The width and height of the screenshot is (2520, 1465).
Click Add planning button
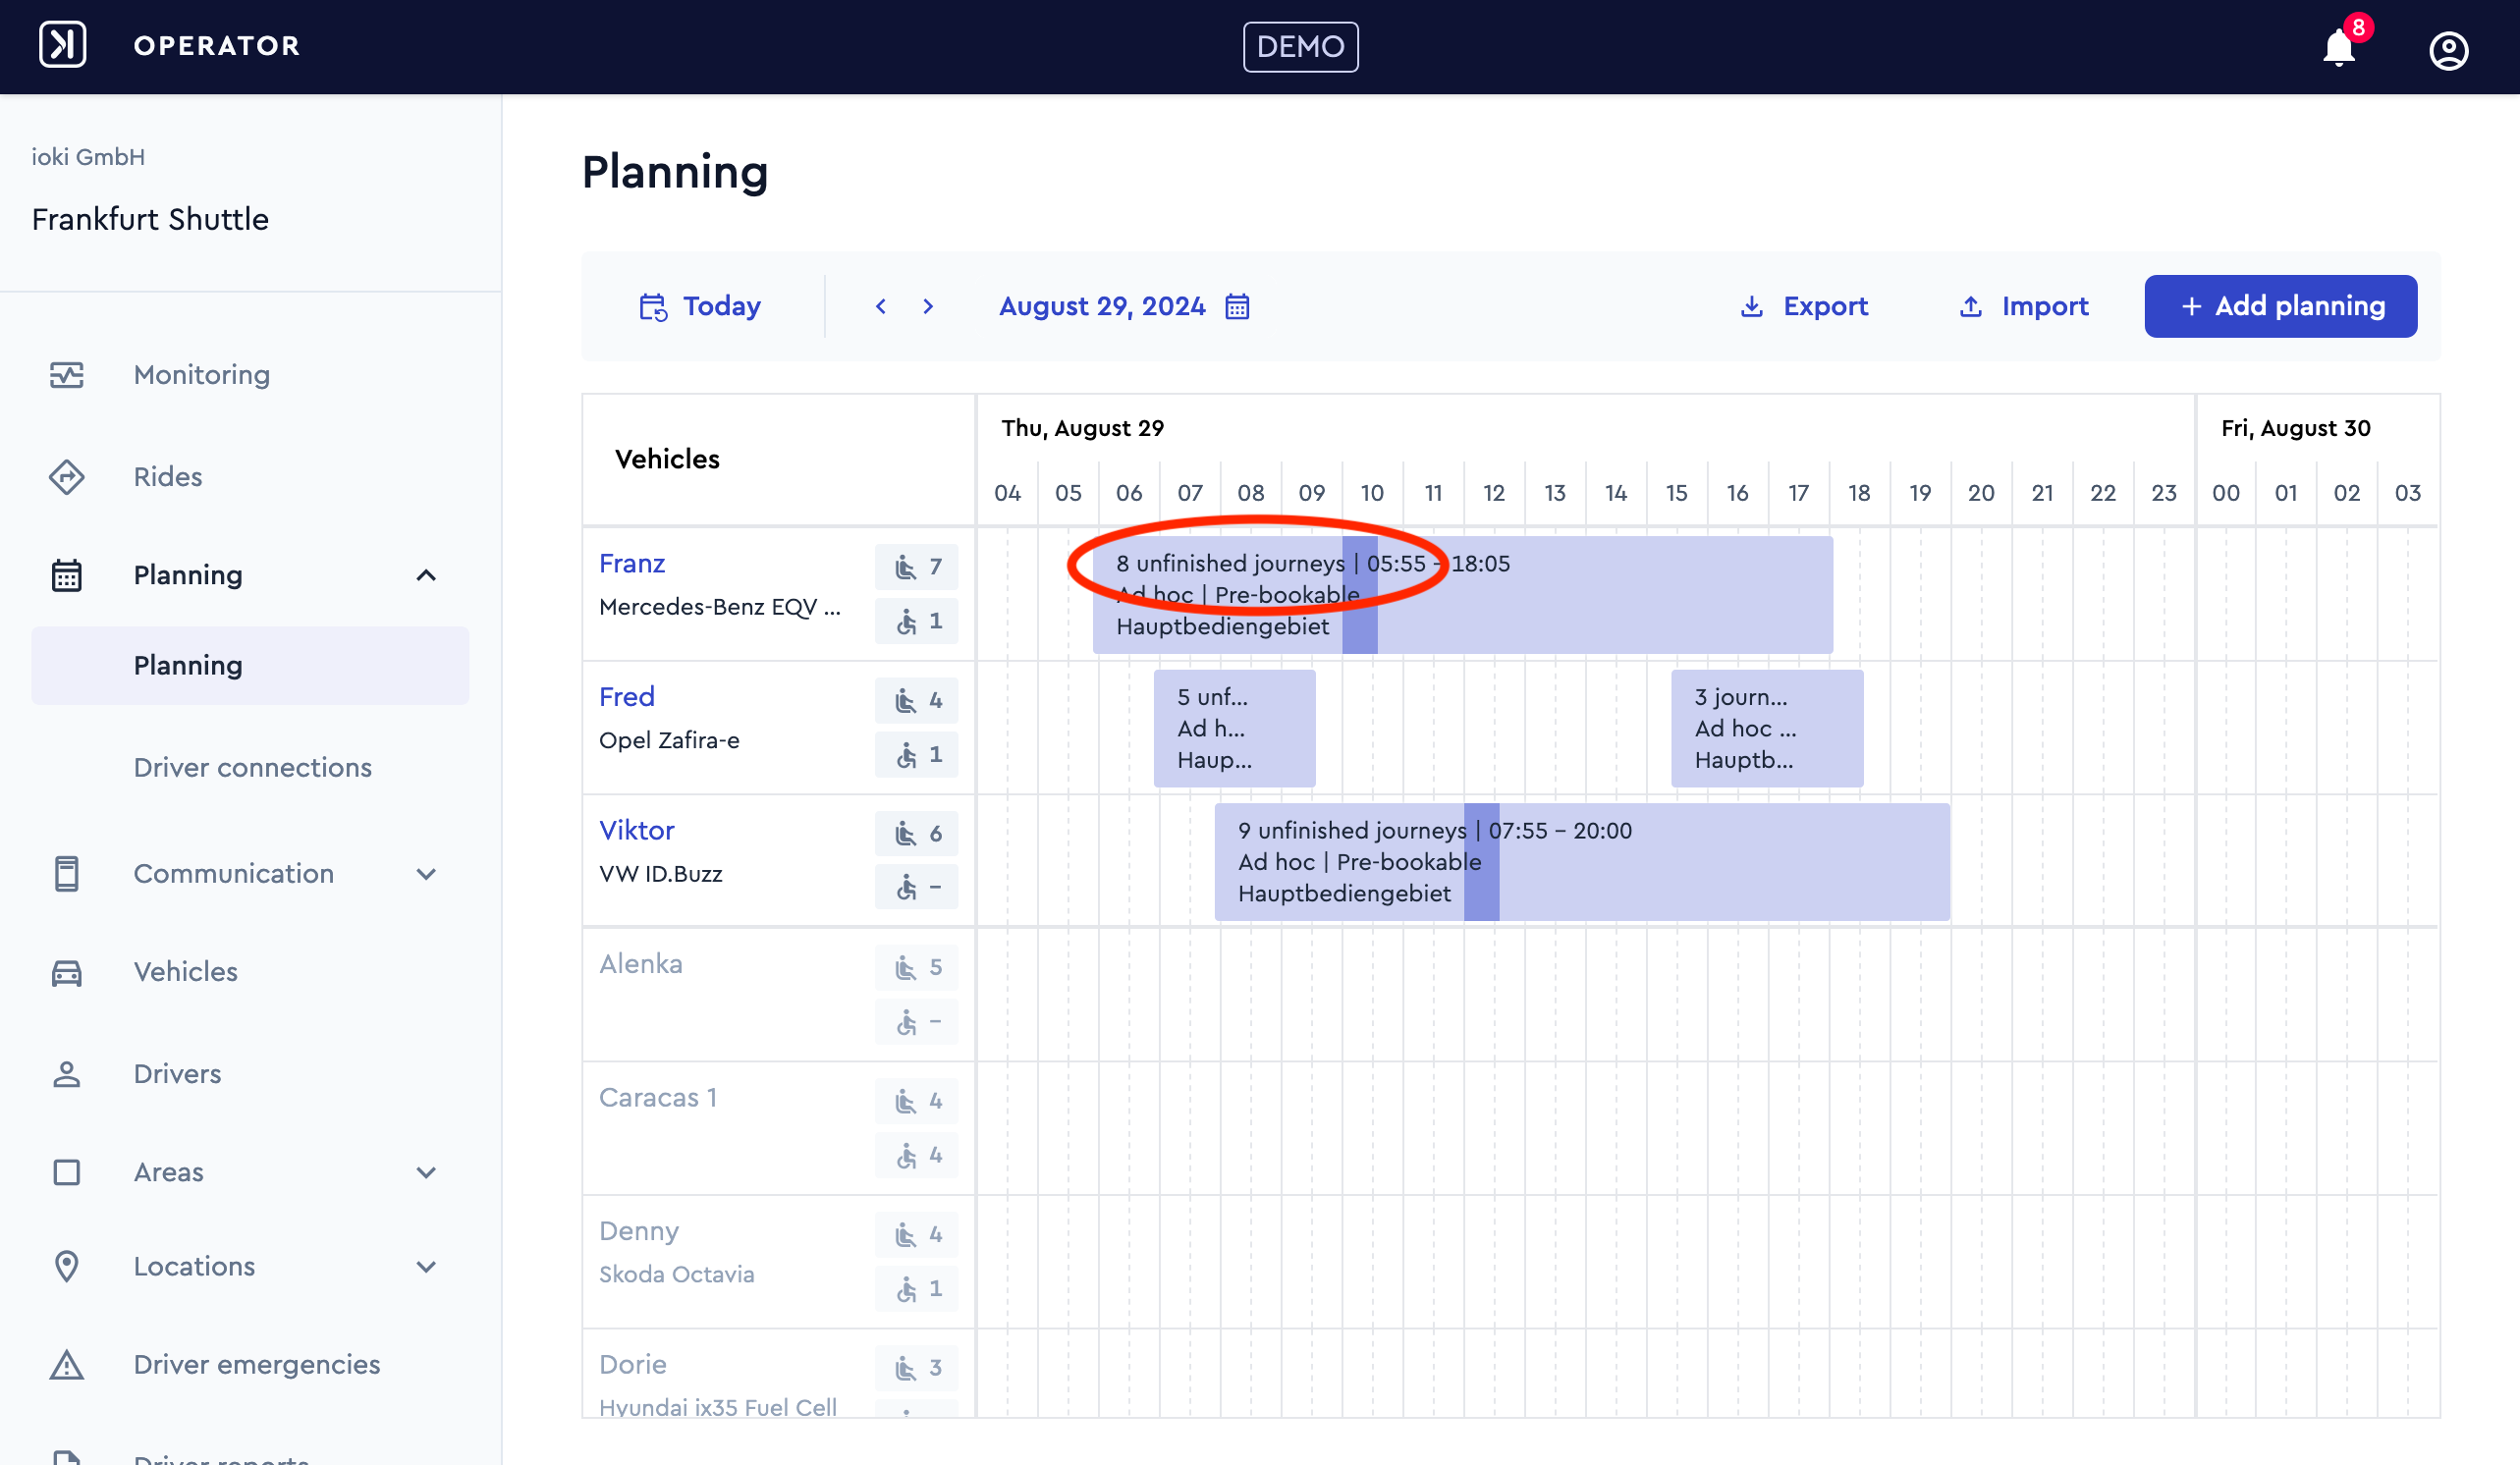point(2281,306)
